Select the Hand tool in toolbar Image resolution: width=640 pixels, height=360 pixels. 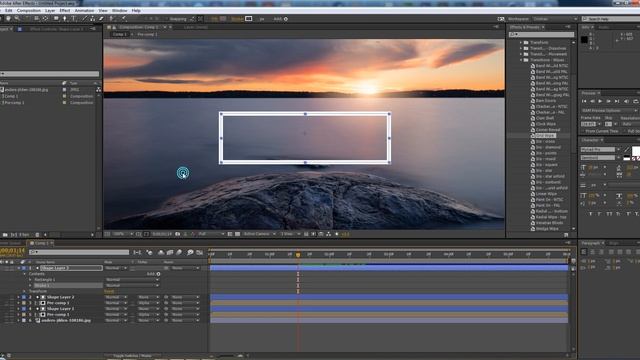tap(8, 19)
